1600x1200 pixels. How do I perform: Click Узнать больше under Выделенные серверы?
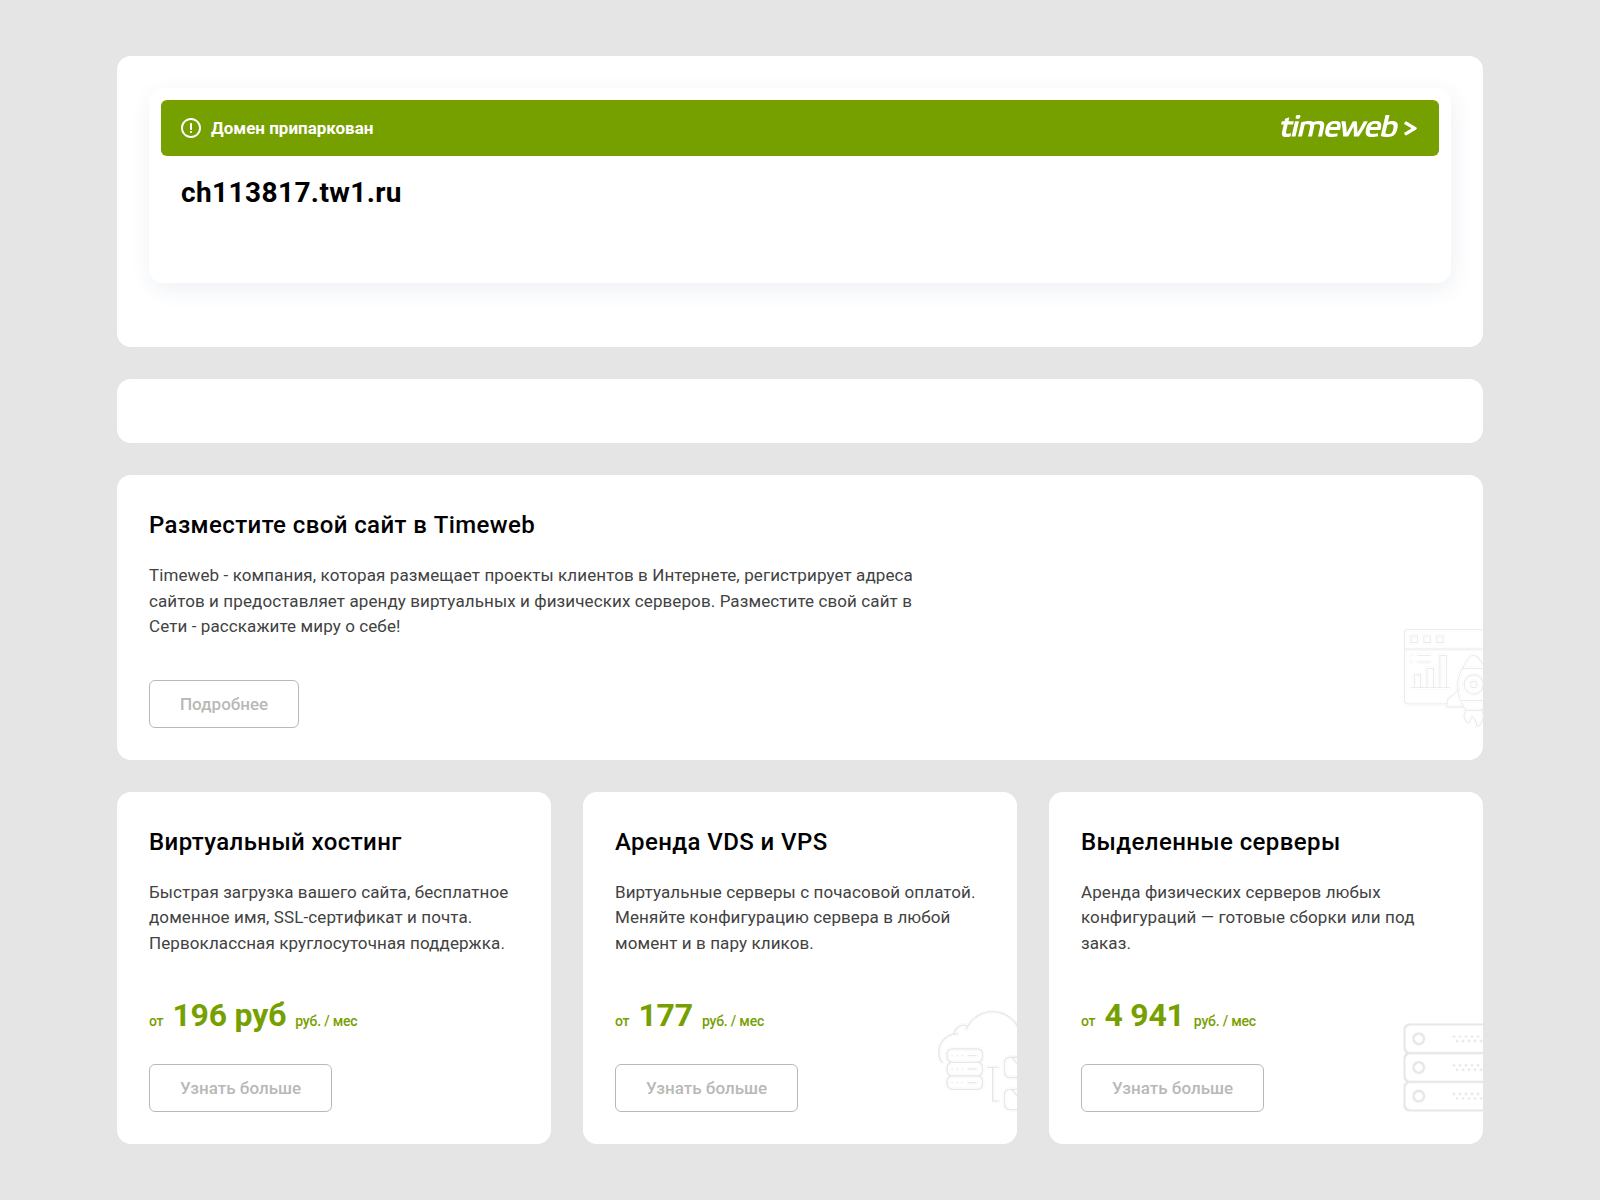pos(1172,1088)
